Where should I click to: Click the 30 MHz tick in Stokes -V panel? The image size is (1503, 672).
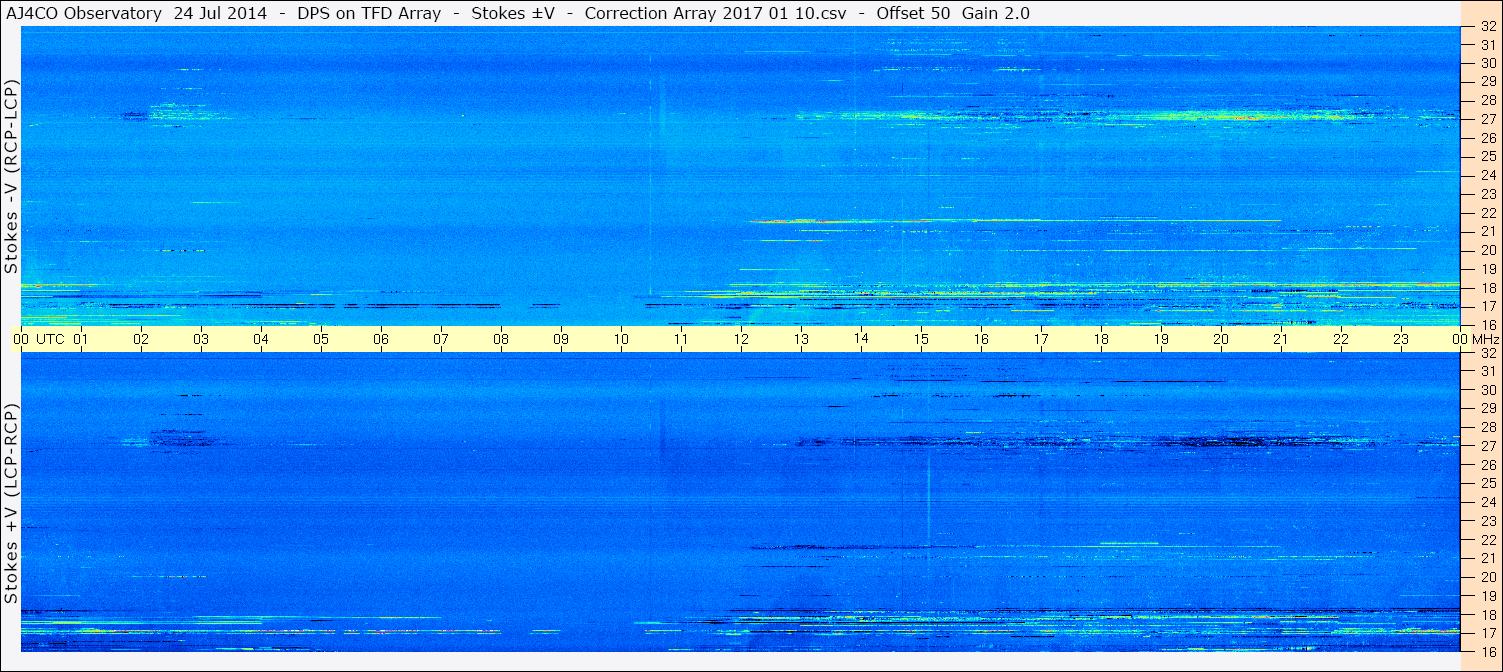(1487, 63)
